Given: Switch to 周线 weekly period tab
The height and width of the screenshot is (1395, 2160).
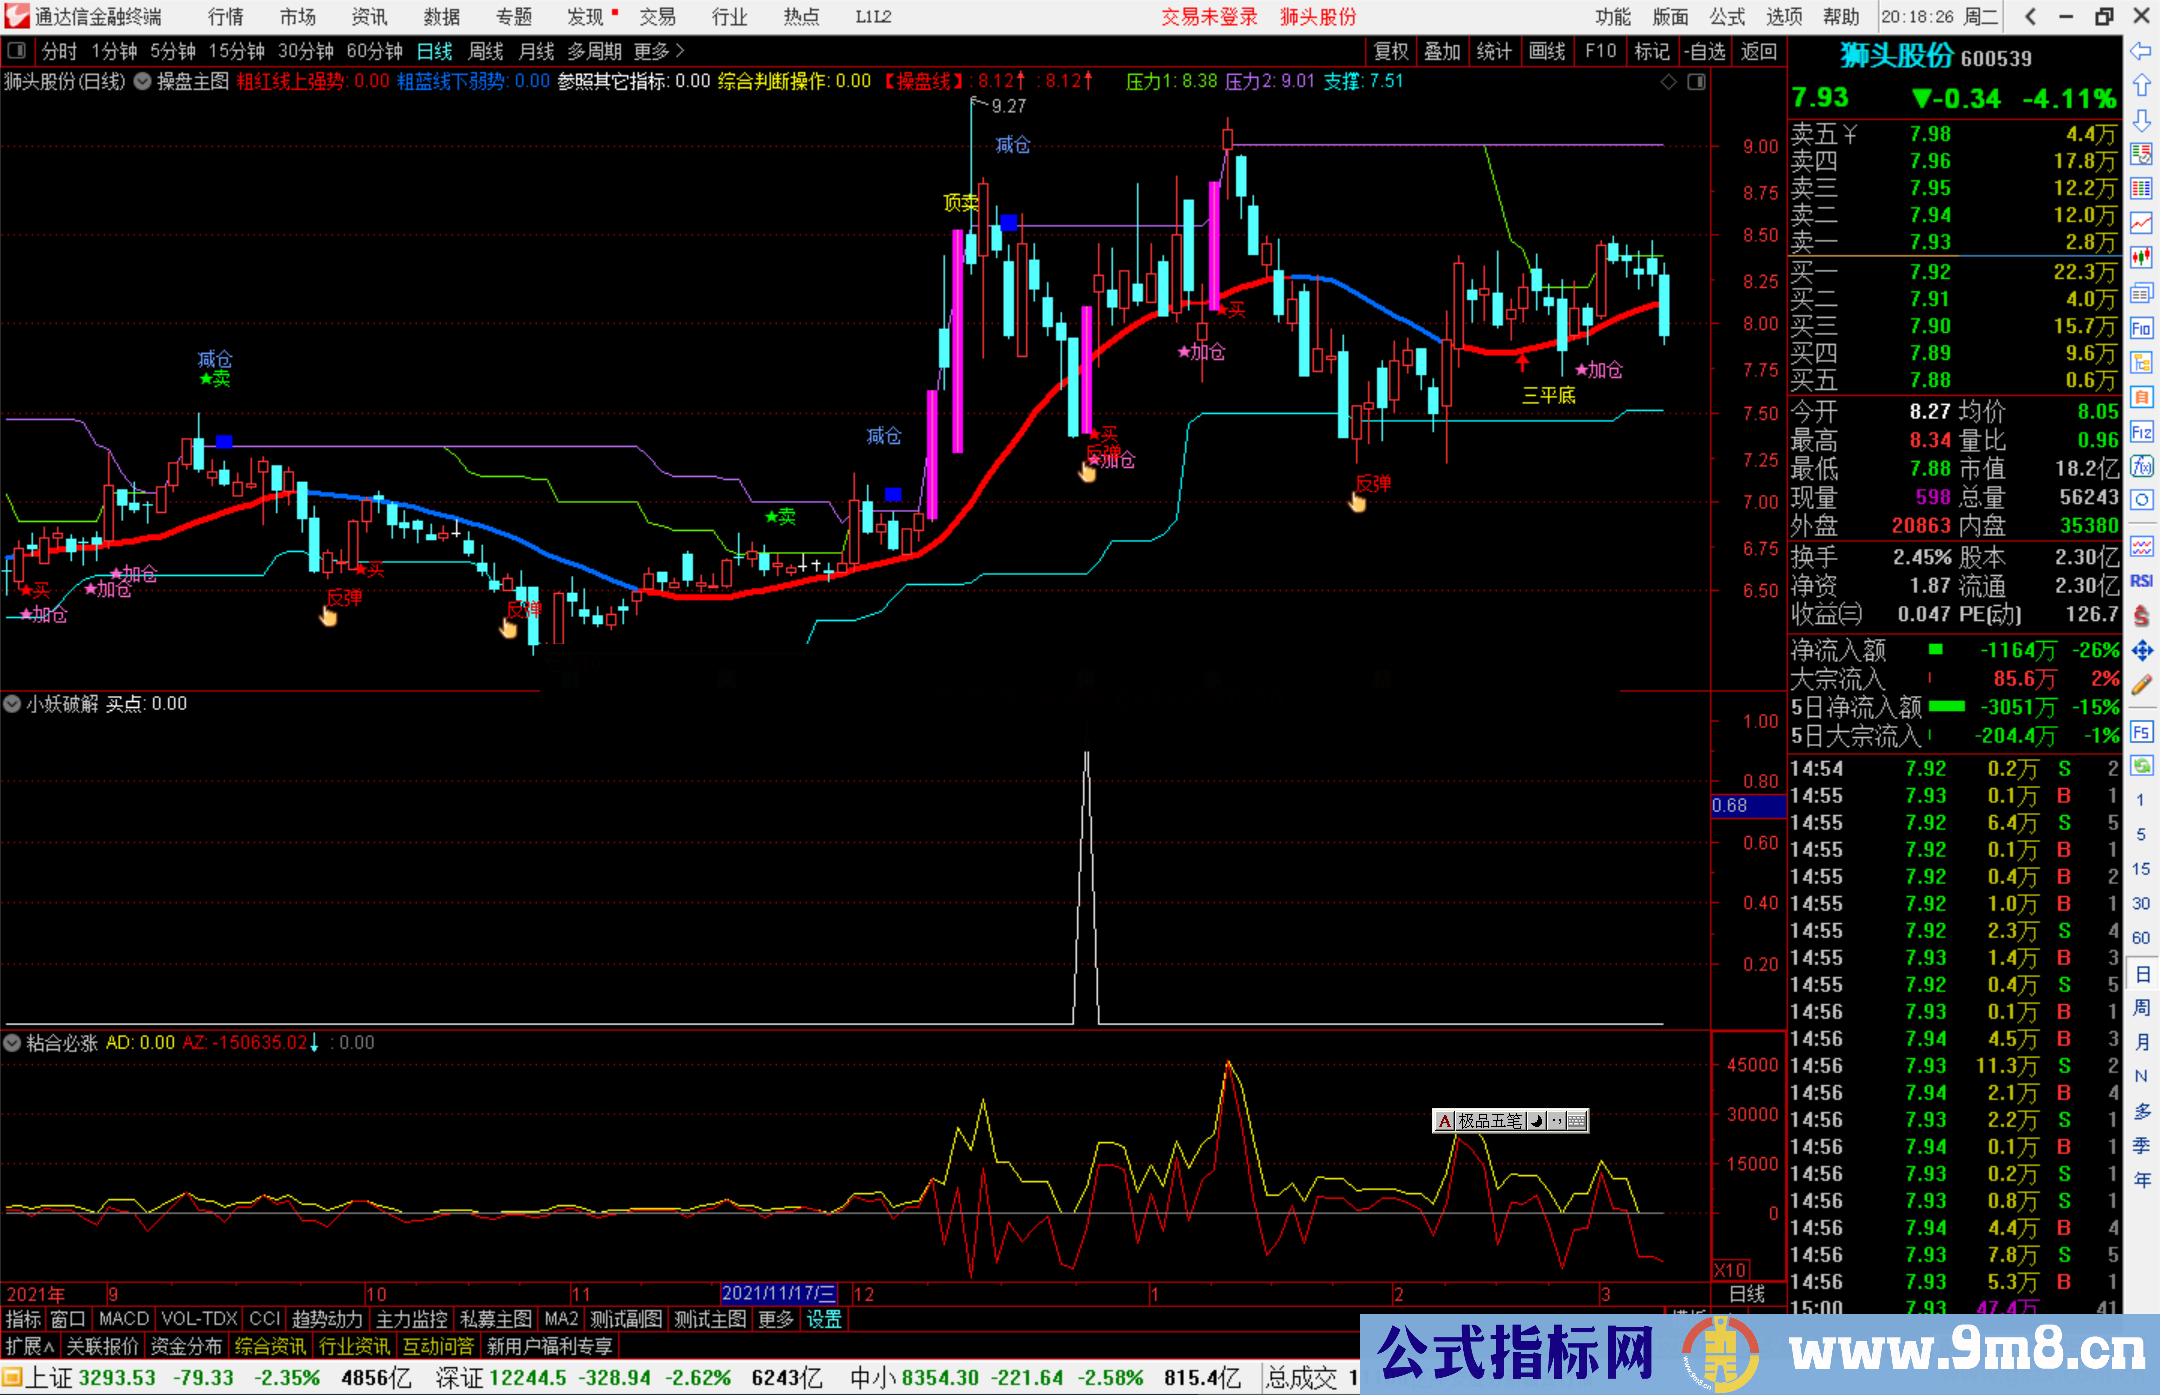Looking at the screenshot, I should tap(486, 51).
